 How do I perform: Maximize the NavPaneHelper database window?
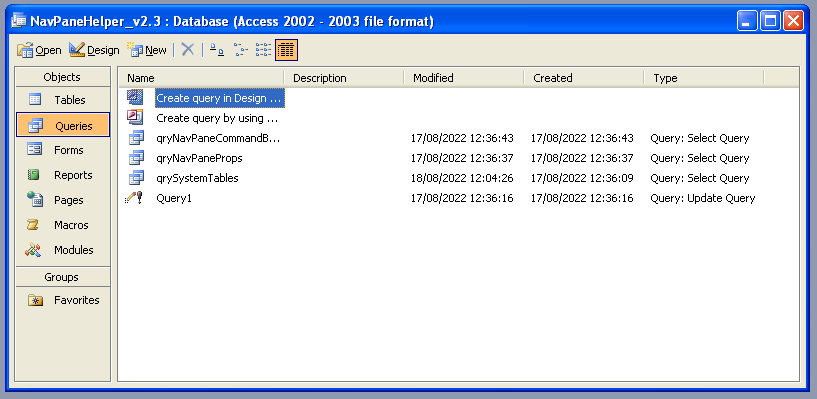click(770, 21)
